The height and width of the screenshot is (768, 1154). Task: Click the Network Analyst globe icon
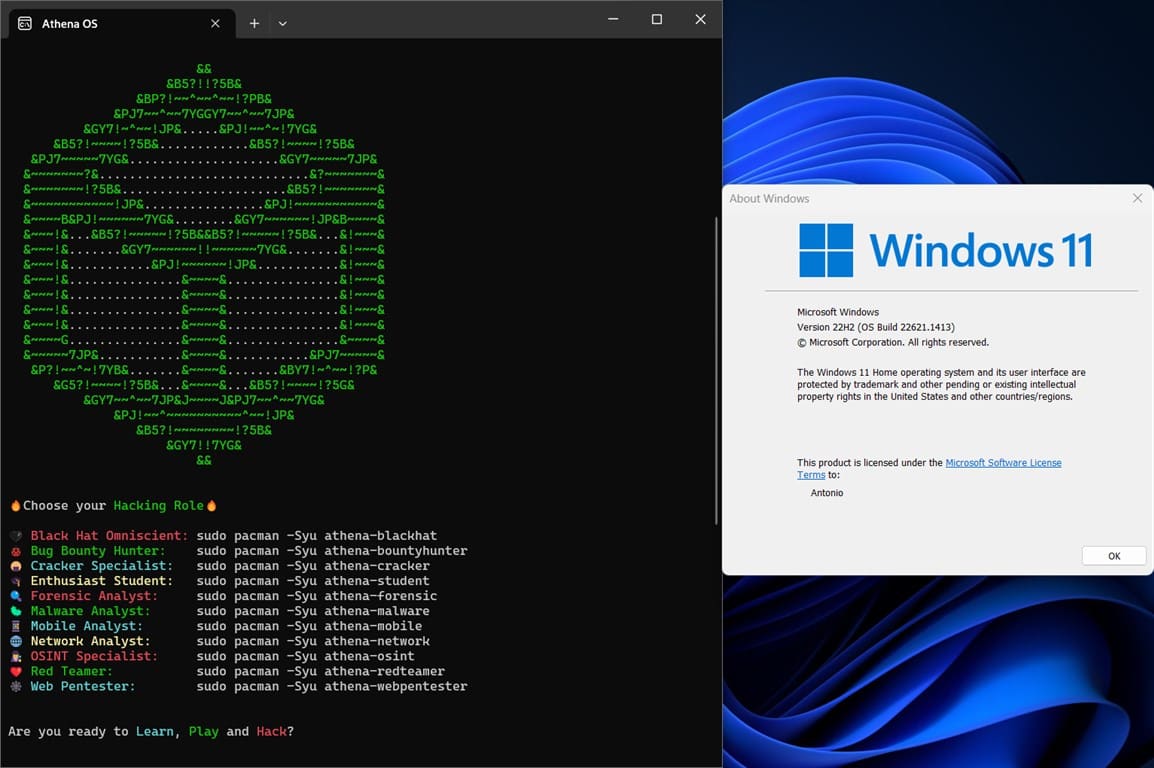tap(17, 640)
